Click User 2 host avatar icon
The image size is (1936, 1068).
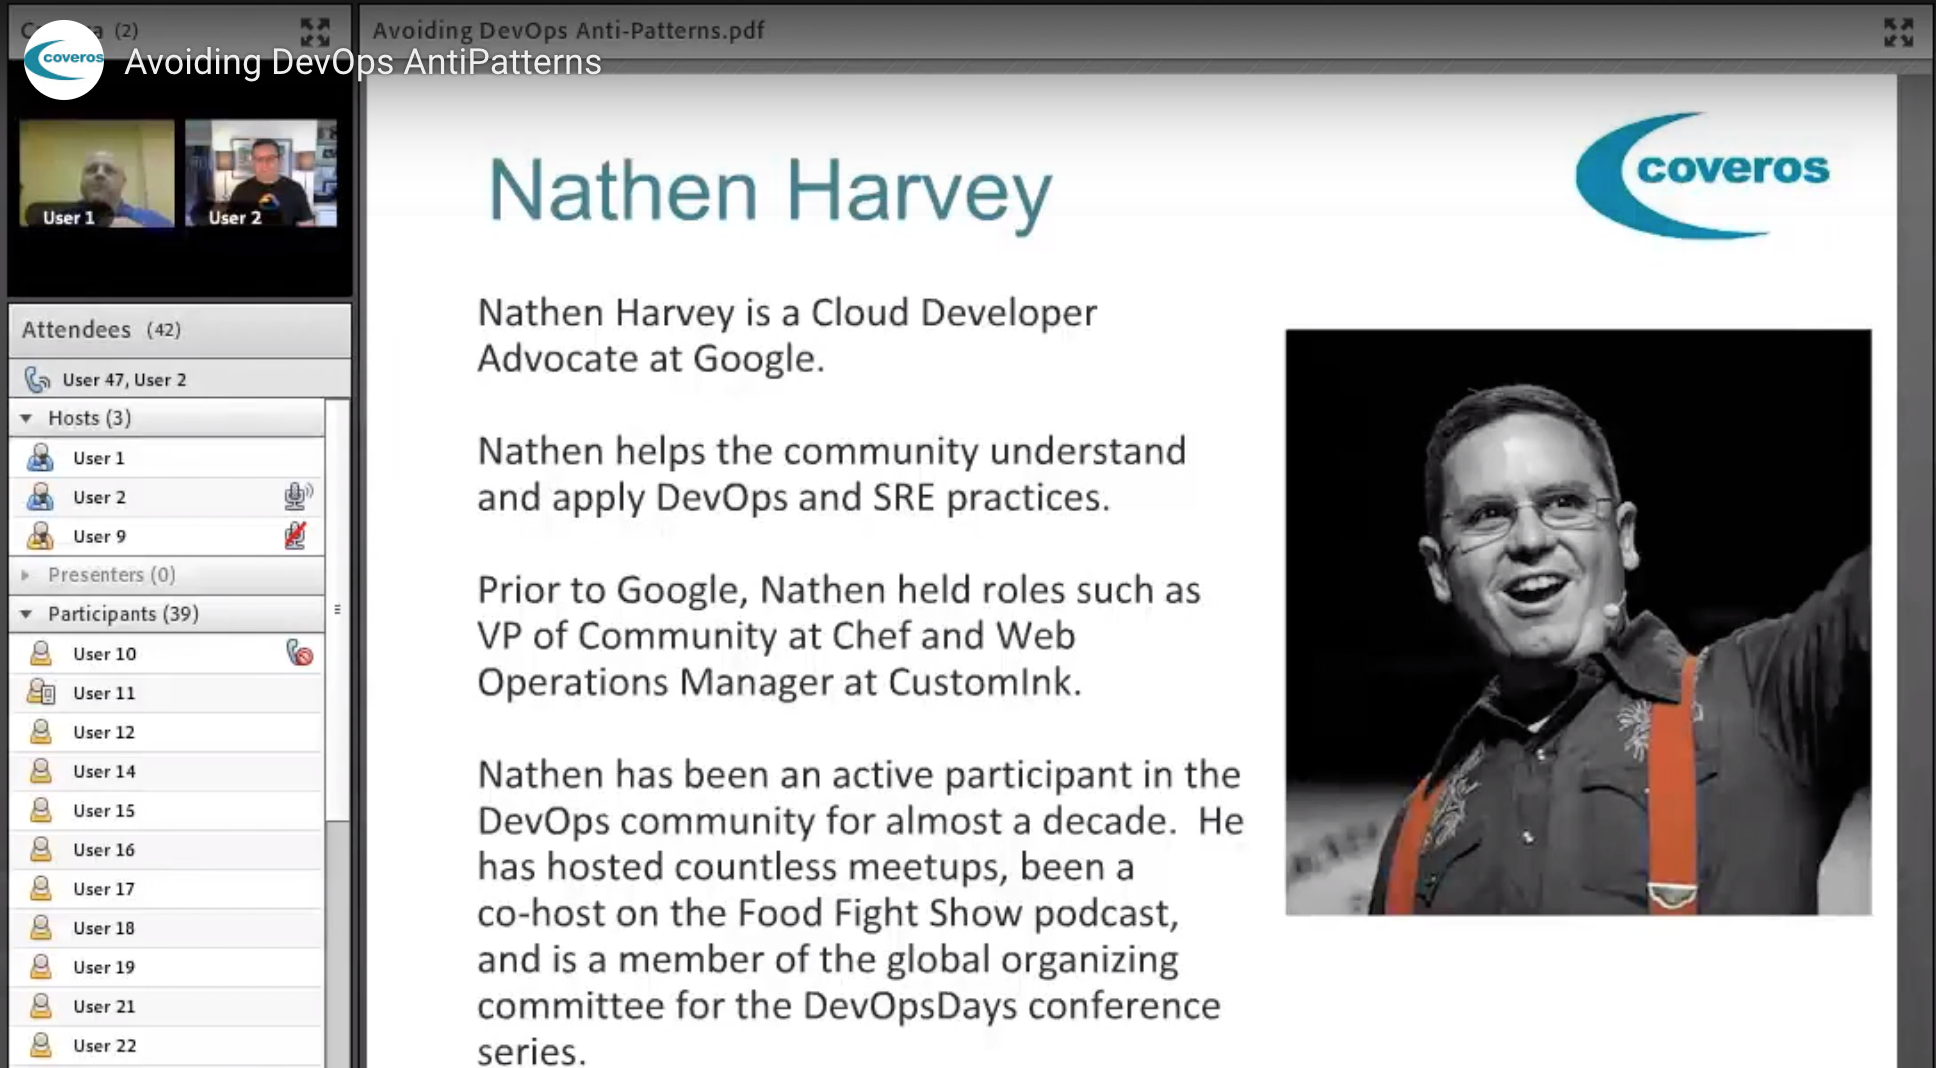pos(40,497)
